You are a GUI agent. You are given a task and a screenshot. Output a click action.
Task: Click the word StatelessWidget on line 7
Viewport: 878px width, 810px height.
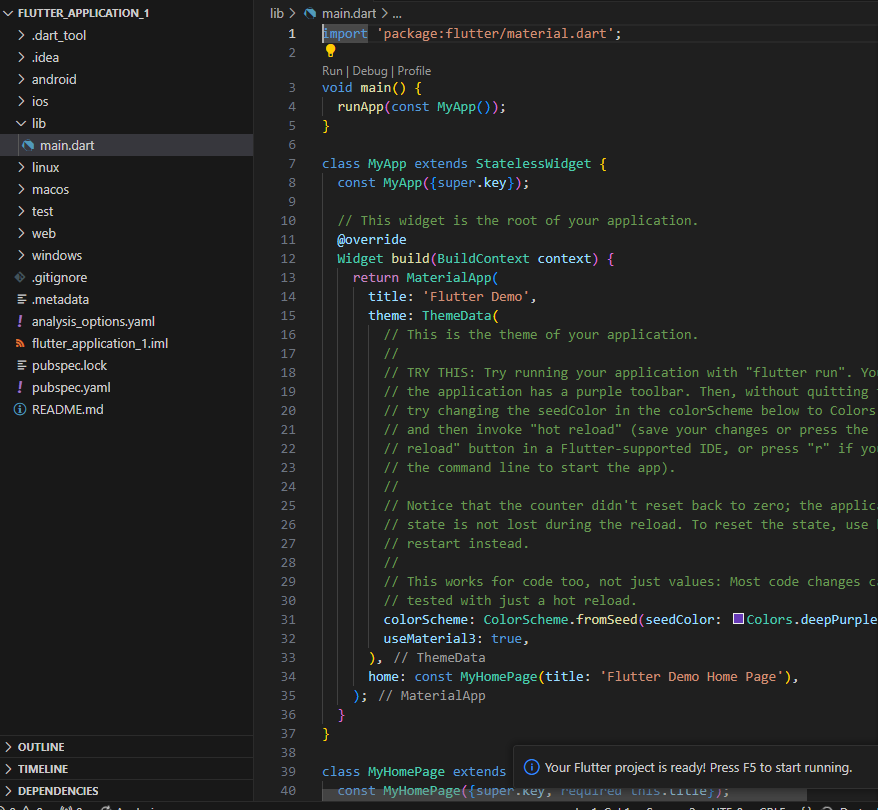[533, 163]
